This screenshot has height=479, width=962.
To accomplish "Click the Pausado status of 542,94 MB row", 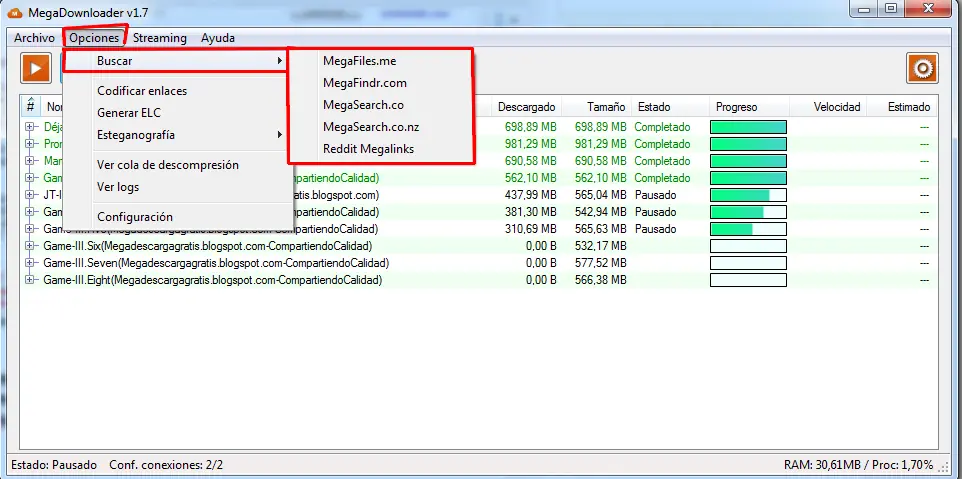I will click(x=655, y=212).
